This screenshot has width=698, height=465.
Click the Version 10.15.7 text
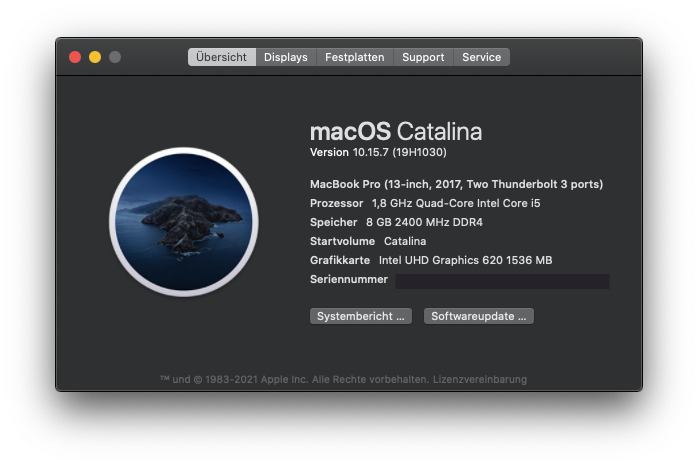pyautogui.click(x=378, y=152)
